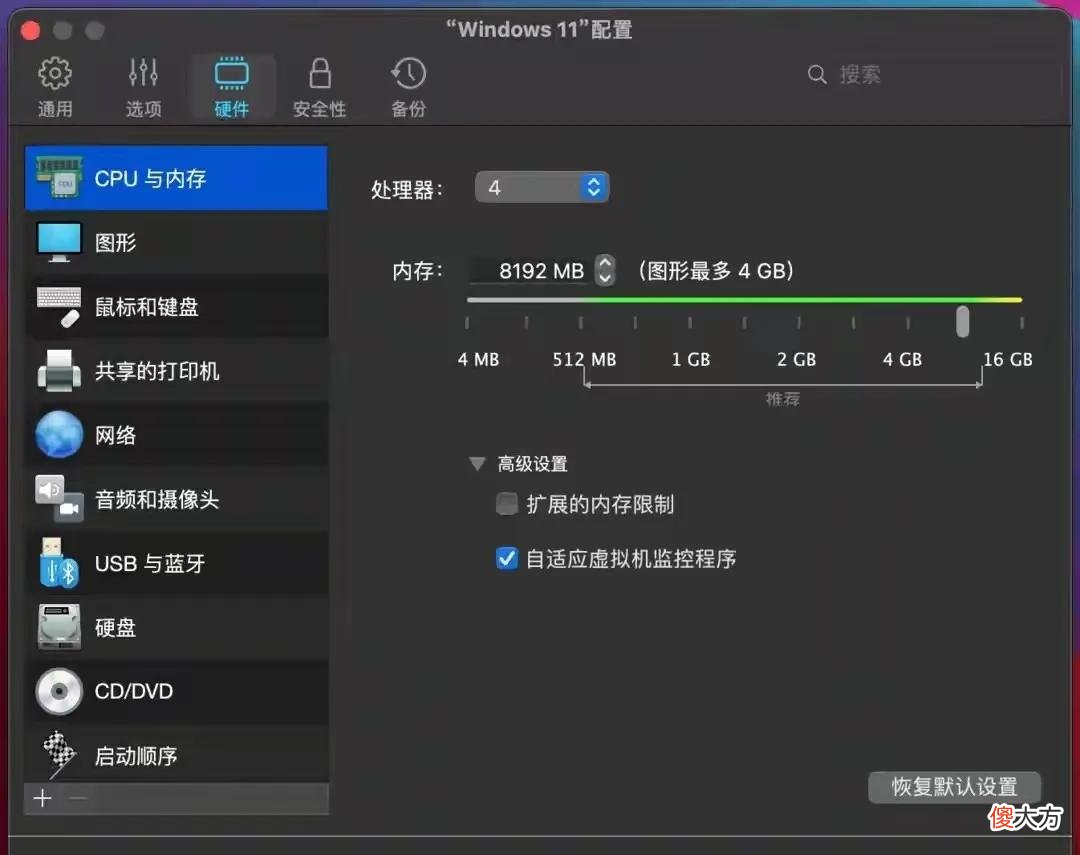Click the 内存 value stepper arrows
1080x855 pixels.
click(605, 269)
